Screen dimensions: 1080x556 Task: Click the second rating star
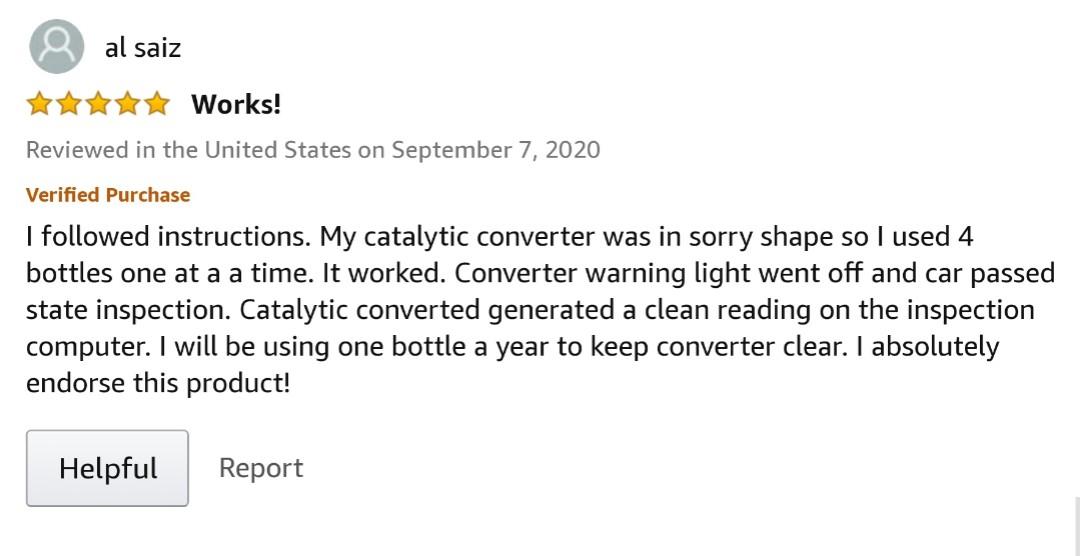click(69, 104)
